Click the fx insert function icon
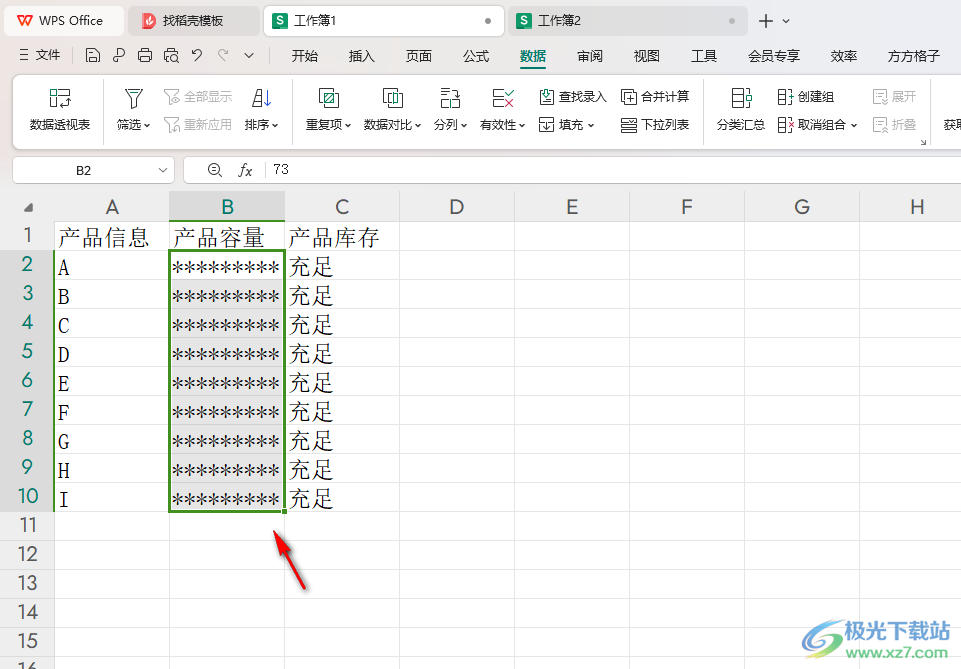The image size is (961, 669). pos(245,170)
